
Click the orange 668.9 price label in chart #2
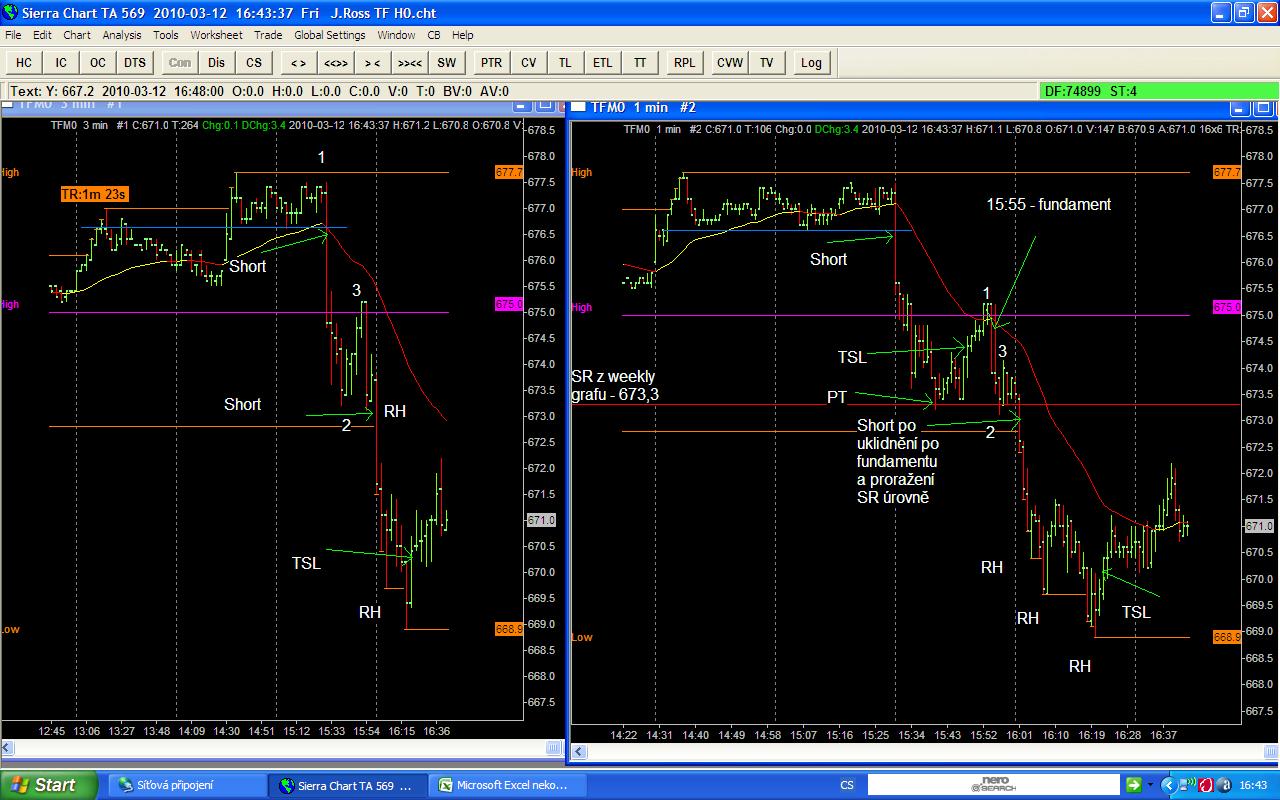(1226, 637)
